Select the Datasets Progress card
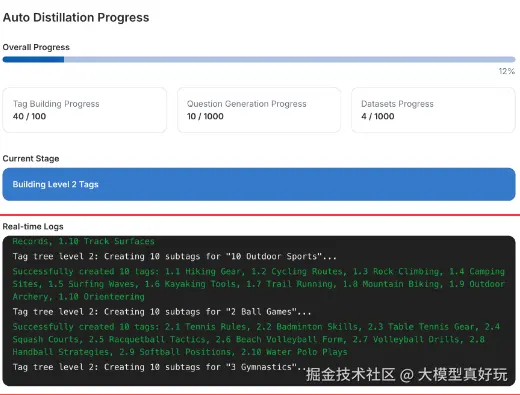 click(x=433, y=110)
